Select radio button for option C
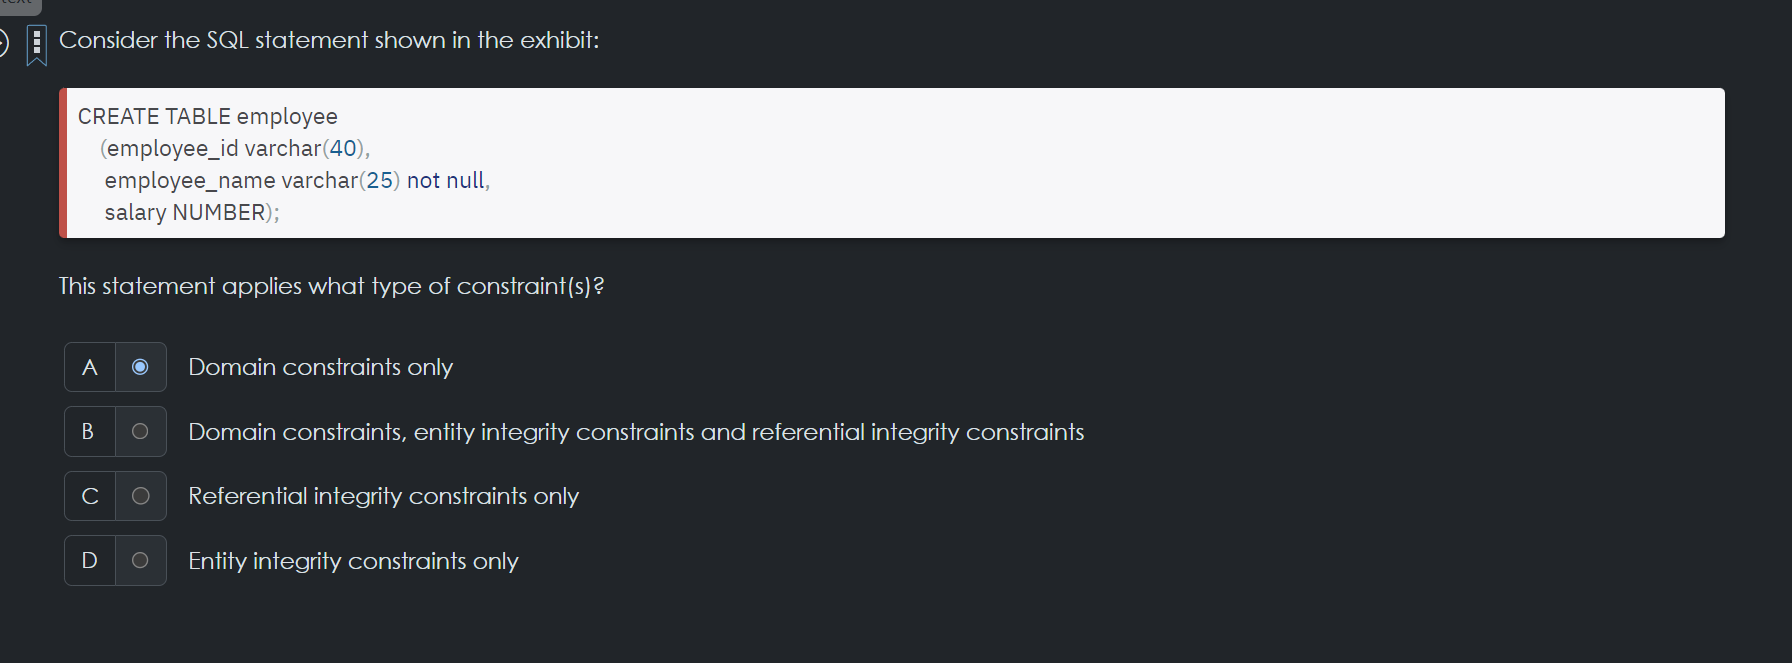This screenshot has width=1792, height=663. pyautogui.click(x=141, y=496)
